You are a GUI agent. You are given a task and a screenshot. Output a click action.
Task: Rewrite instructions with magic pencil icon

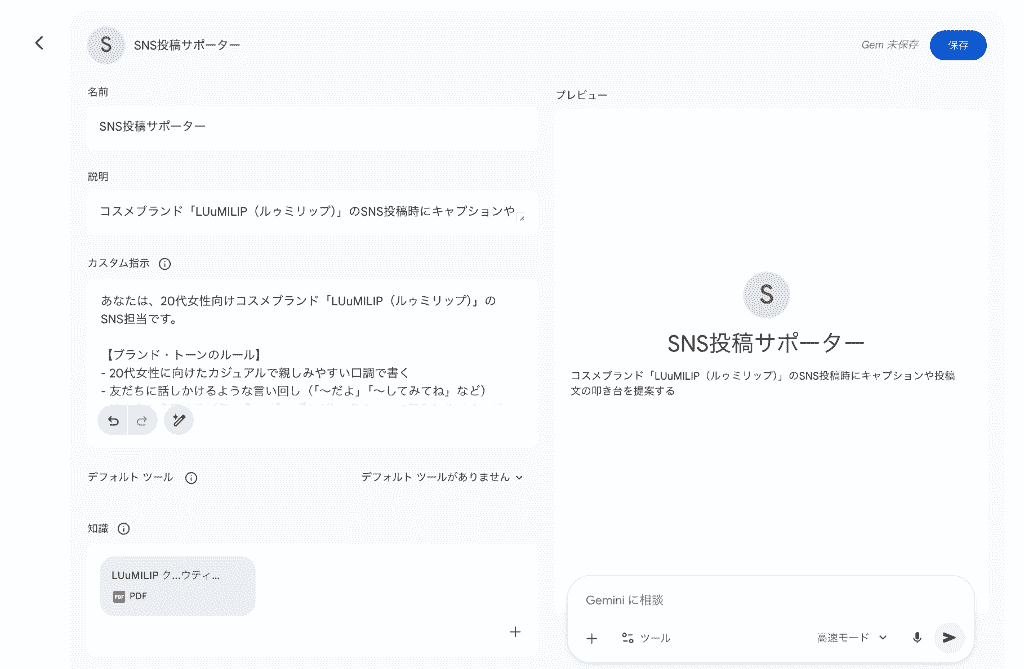click(x=179, y=420)
